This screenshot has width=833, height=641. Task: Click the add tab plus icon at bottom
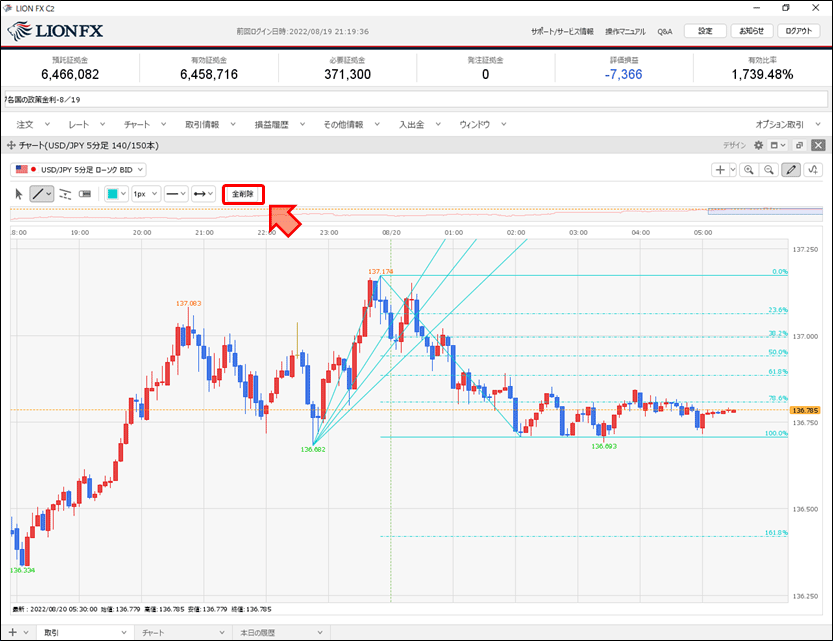(x=13, y=633)
